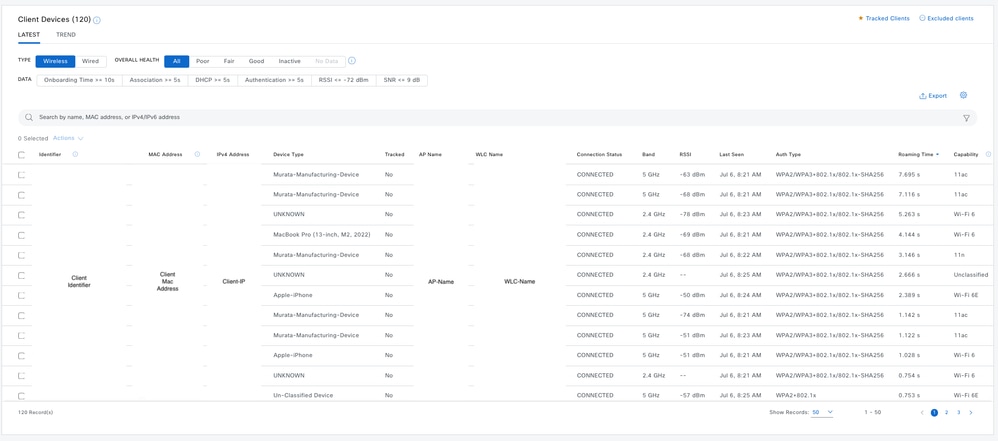
Task: Click info icon next to Overall Health filters
Action: [x=352, y=61]
